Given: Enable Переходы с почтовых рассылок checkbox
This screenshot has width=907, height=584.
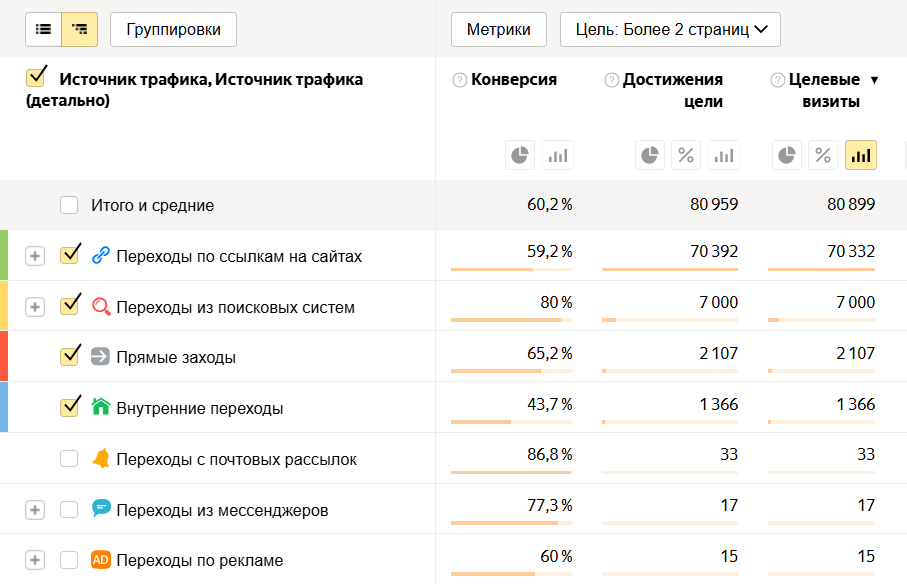Looking at the screenshot, I should click(x=69, y=459).
